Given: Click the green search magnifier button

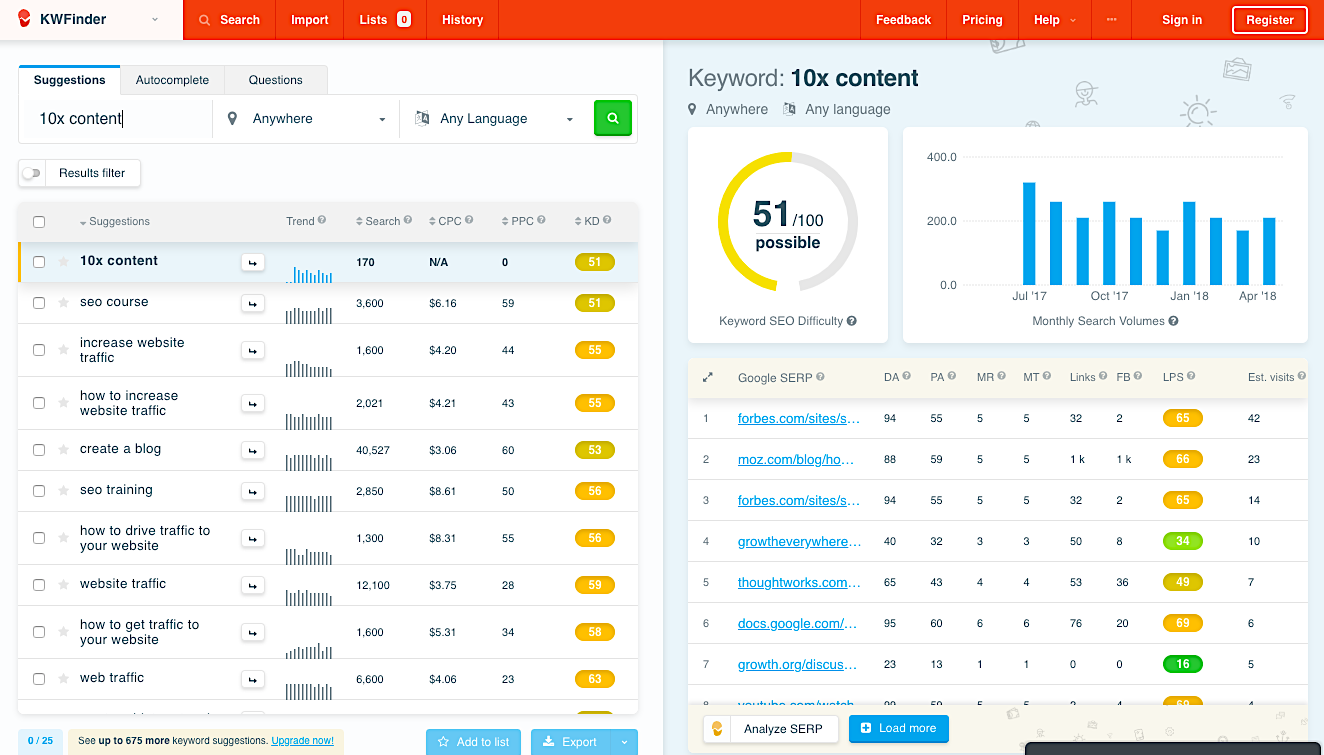Looking at the screenshot, I should pyautogui.click(x=613, y=118).
